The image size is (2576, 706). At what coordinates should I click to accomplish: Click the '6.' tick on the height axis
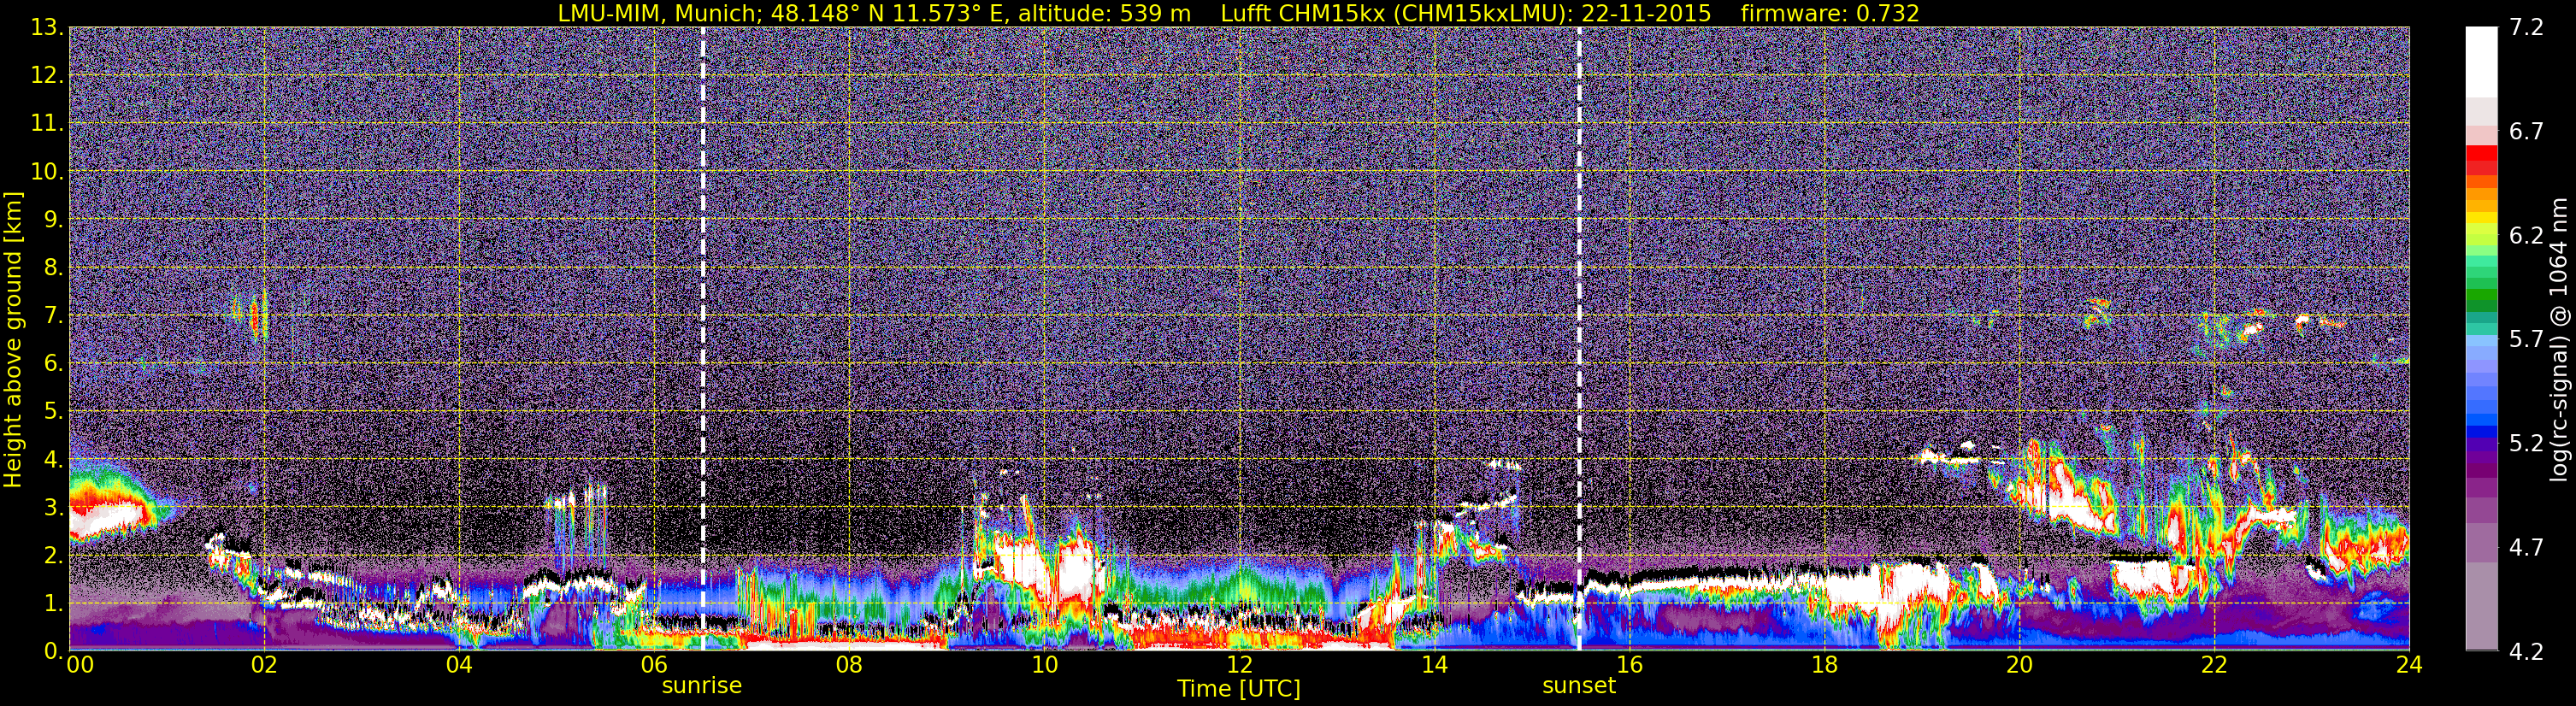(x=54, y=364)
